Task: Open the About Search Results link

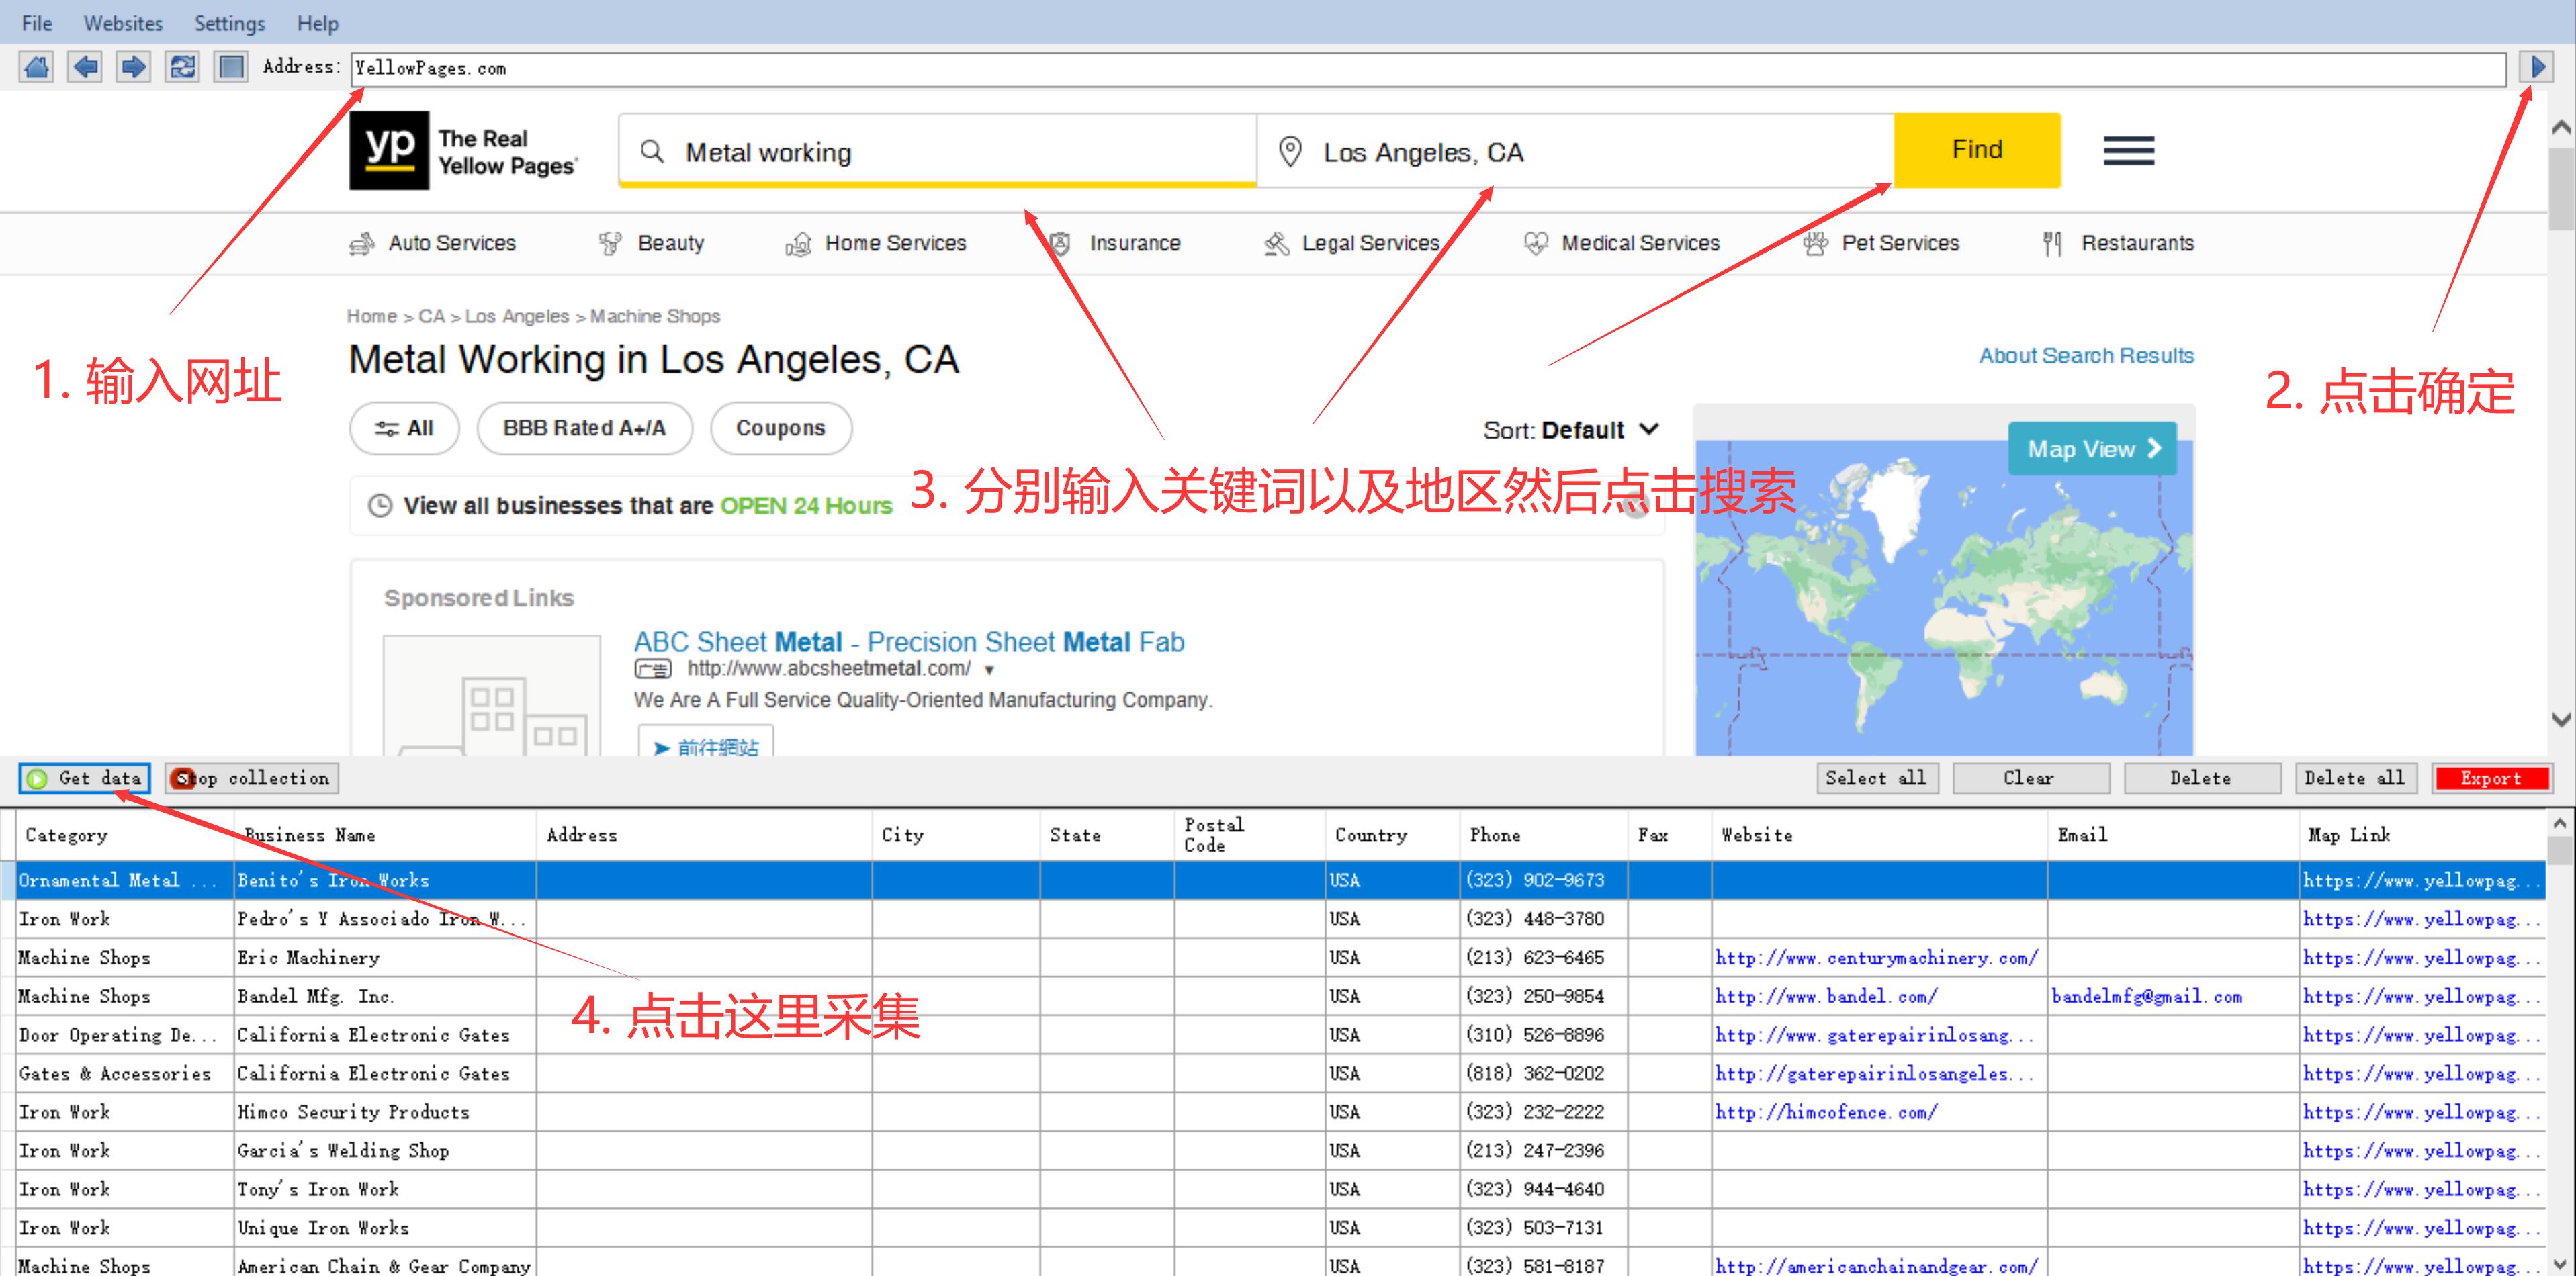Action: click(2086, 355)
